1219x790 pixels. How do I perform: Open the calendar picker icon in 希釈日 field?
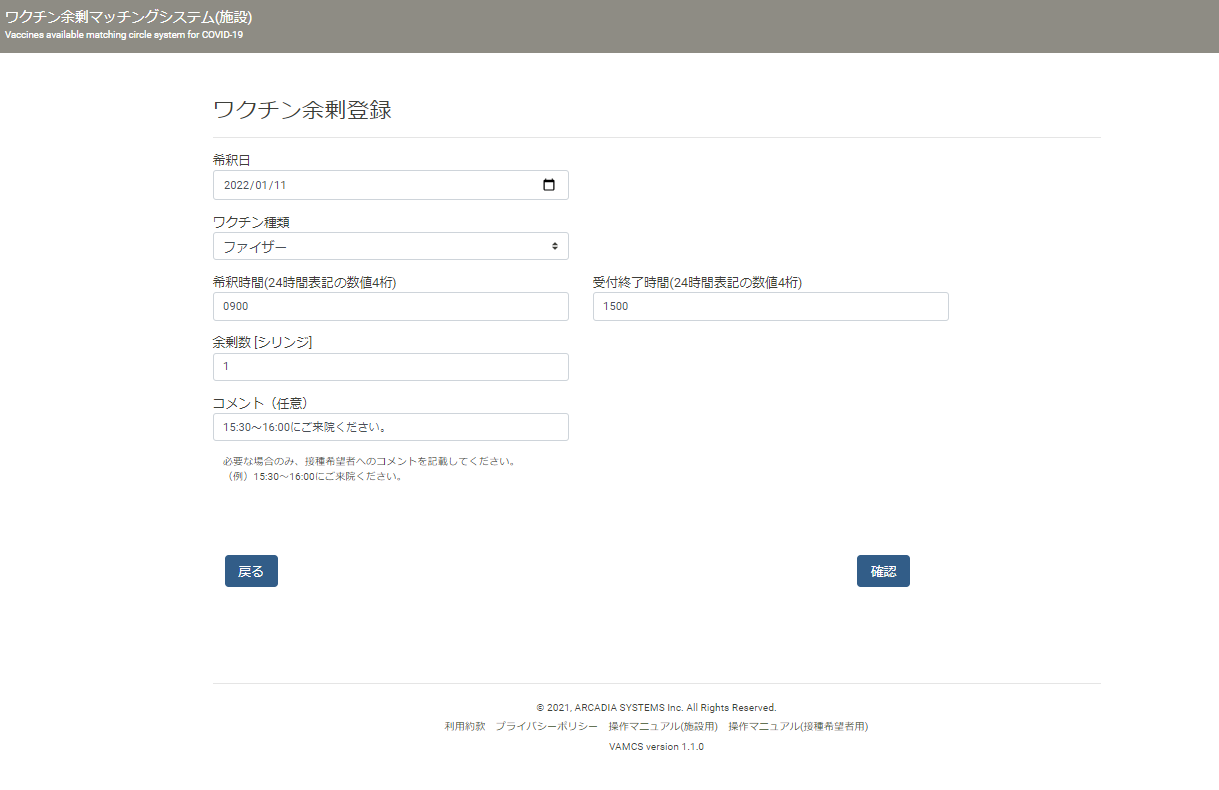coord(548,185)
